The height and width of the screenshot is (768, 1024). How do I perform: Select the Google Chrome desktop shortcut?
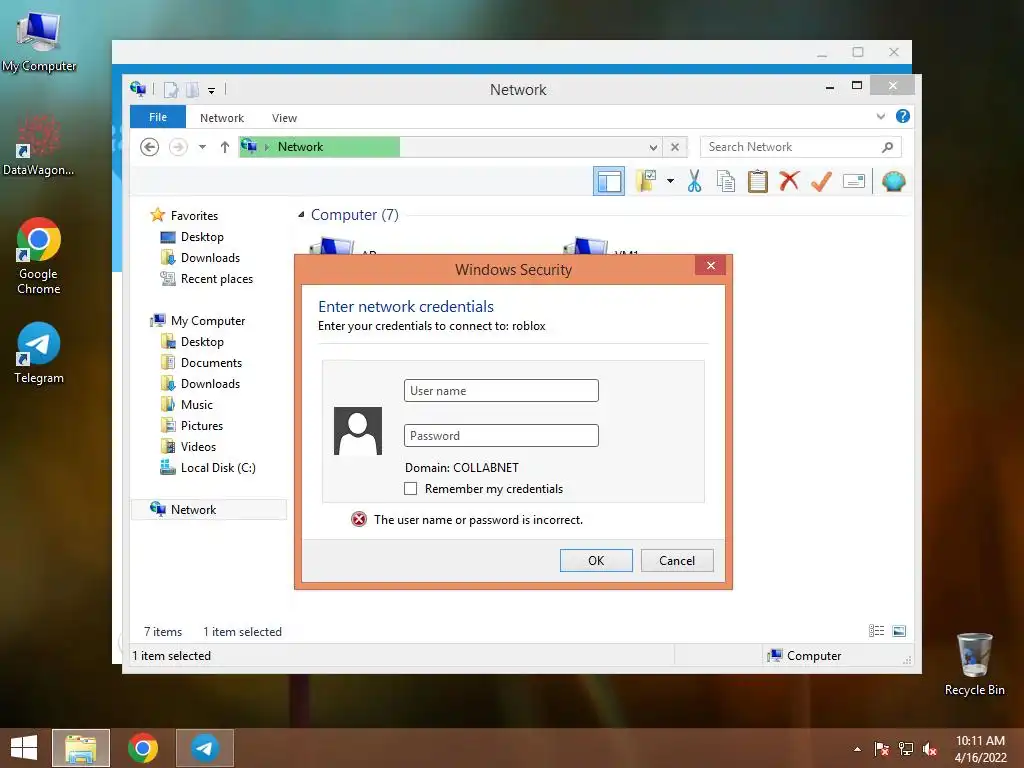(39, 256)
